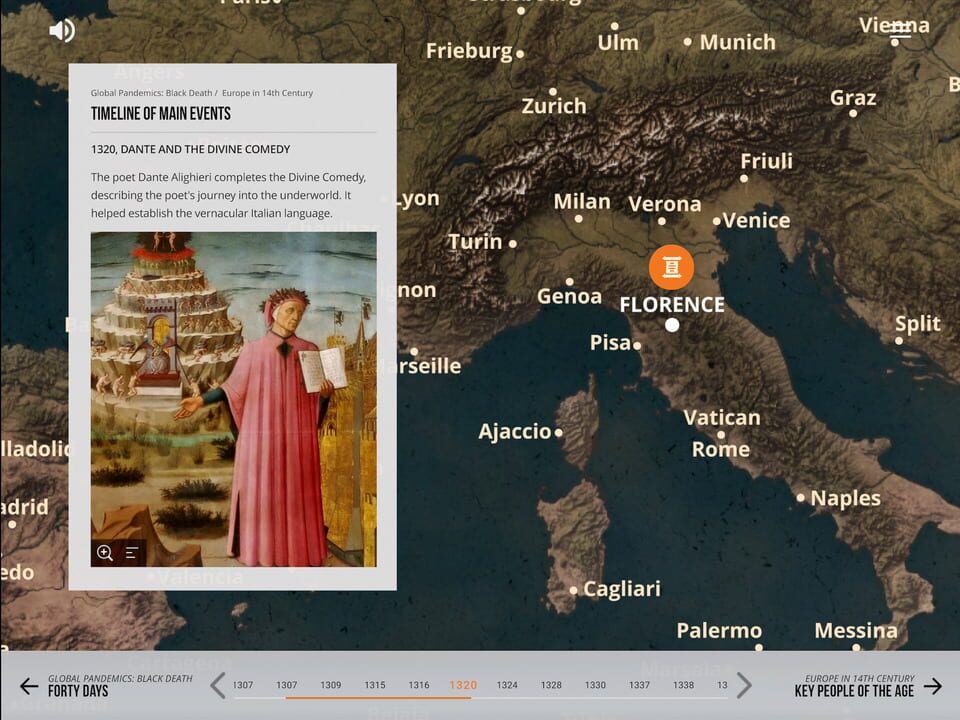Screen dimensions: 960x720
Task: Click the Dante and Divine Comedy painting thumbnail
Action: tap(233, 397)
